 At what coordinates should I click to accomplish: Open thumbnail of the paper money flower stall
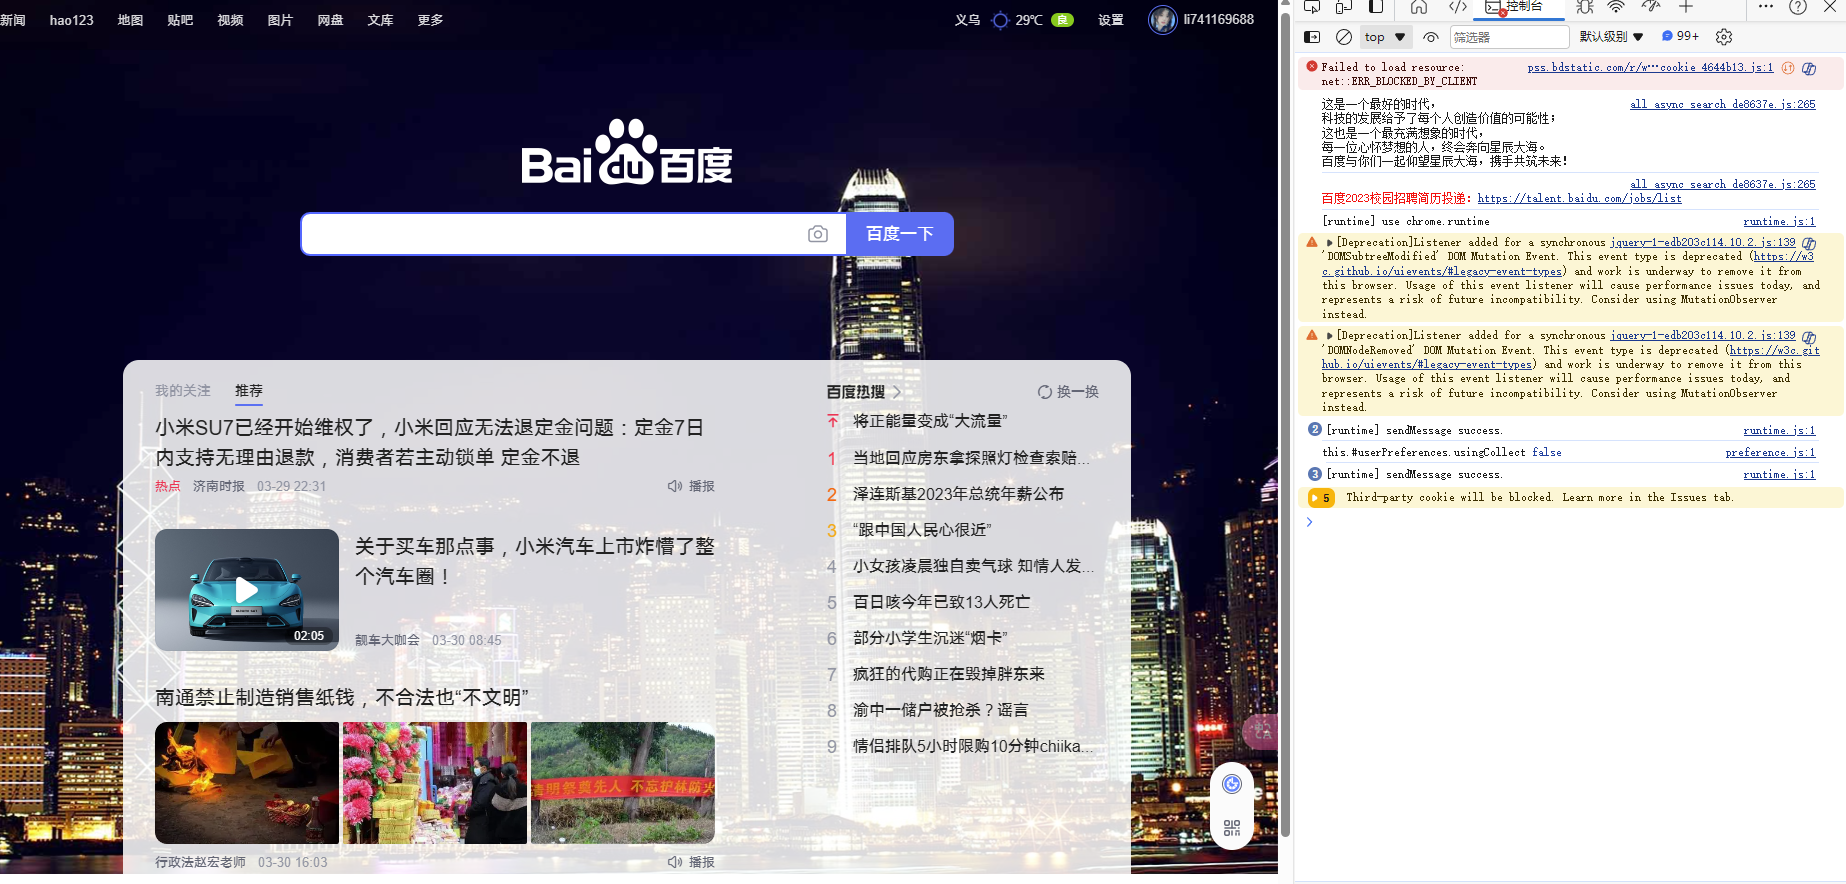(435, 783)
